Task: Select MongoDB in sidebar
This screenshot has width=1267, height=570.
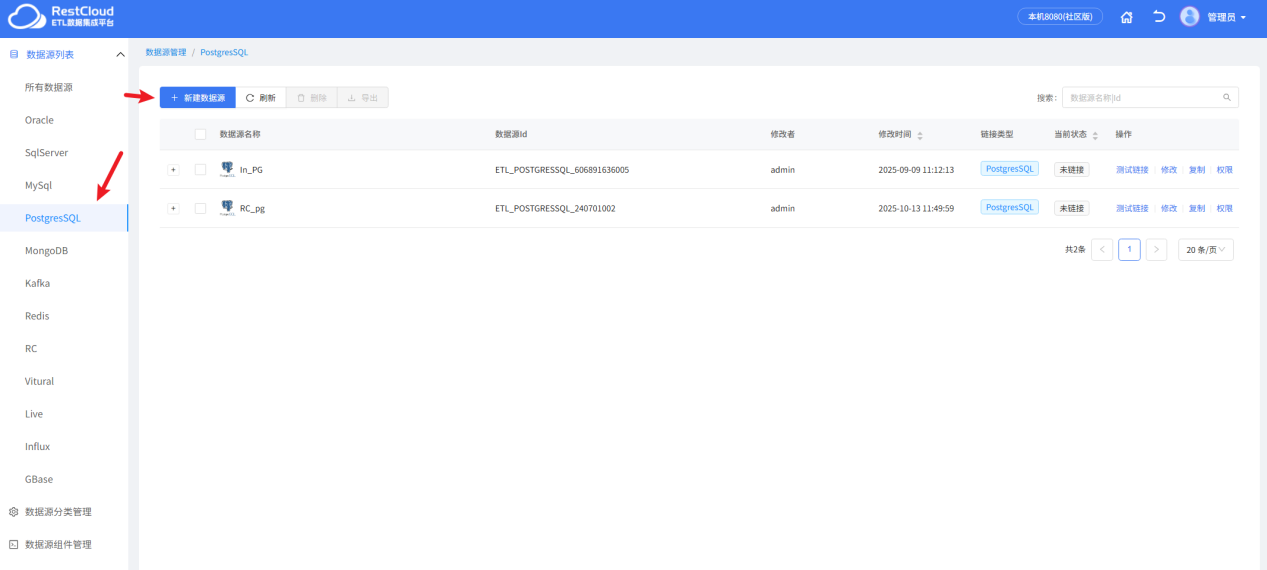Action: point(64,251)
